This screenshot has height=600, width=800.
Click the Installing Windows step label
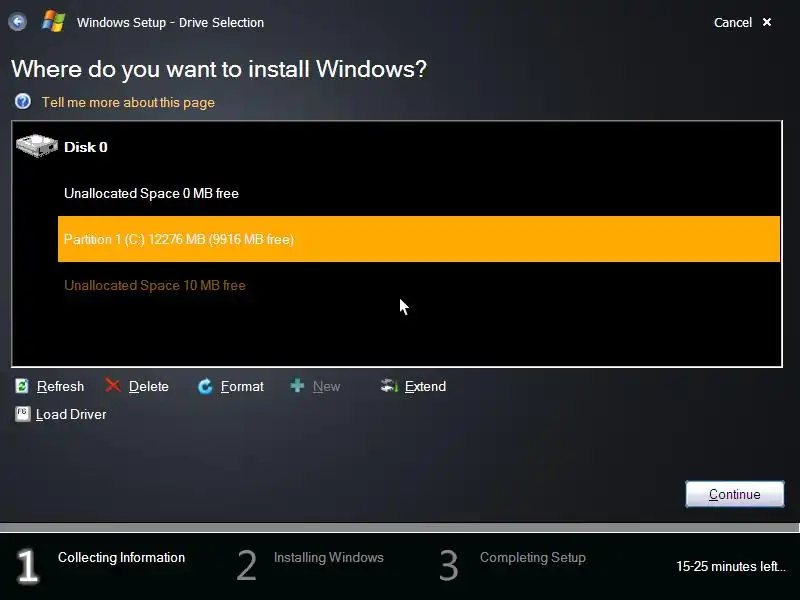click(329, 557)
